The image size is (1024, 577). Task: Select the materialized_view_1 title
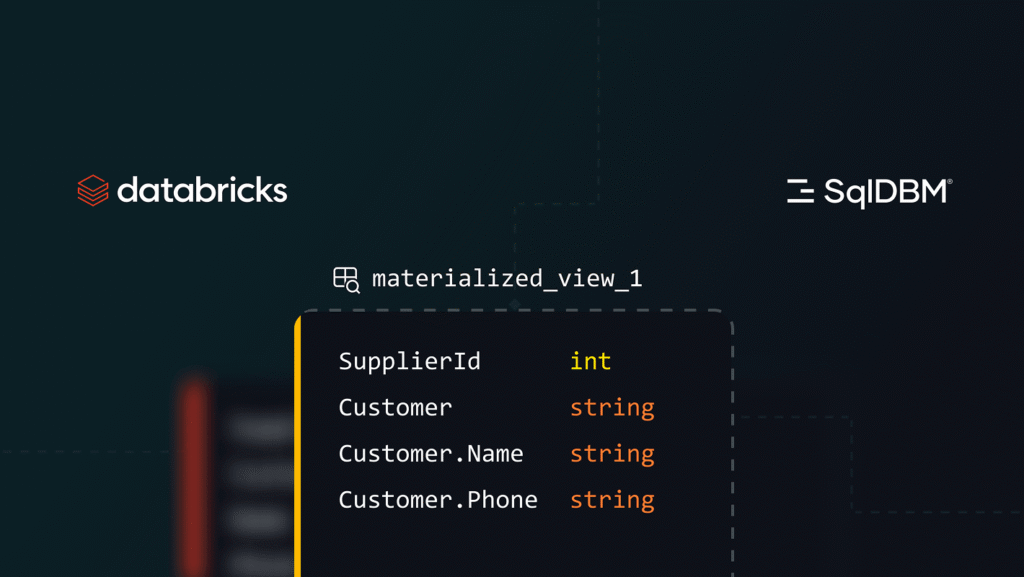pyautogui.click(x=507, y=279)
